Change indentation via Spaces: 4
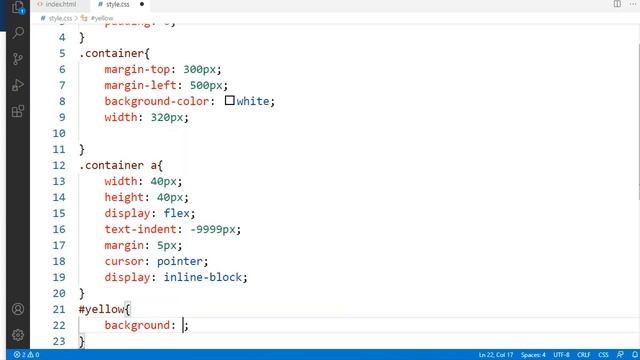The image size is (640, 360). (x=533, y=354)
